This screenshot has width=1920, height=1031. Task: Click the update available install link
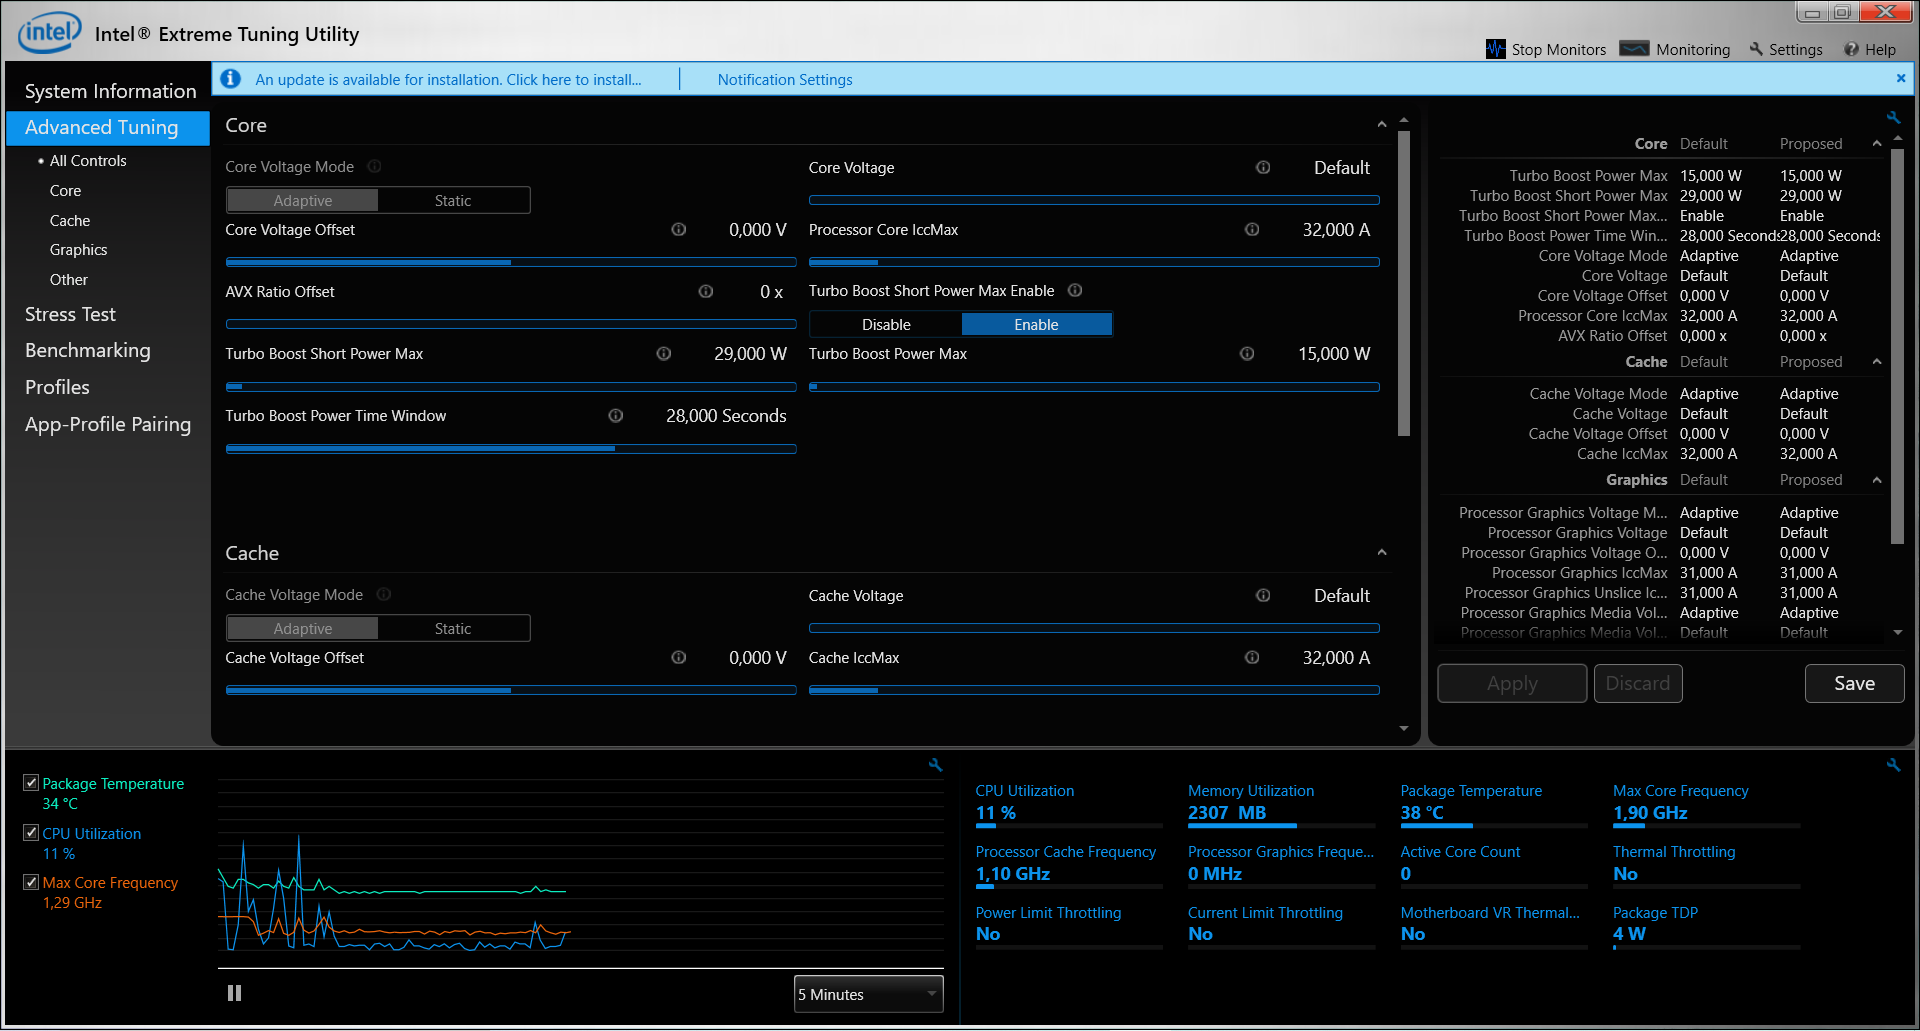tap(448, 79)
